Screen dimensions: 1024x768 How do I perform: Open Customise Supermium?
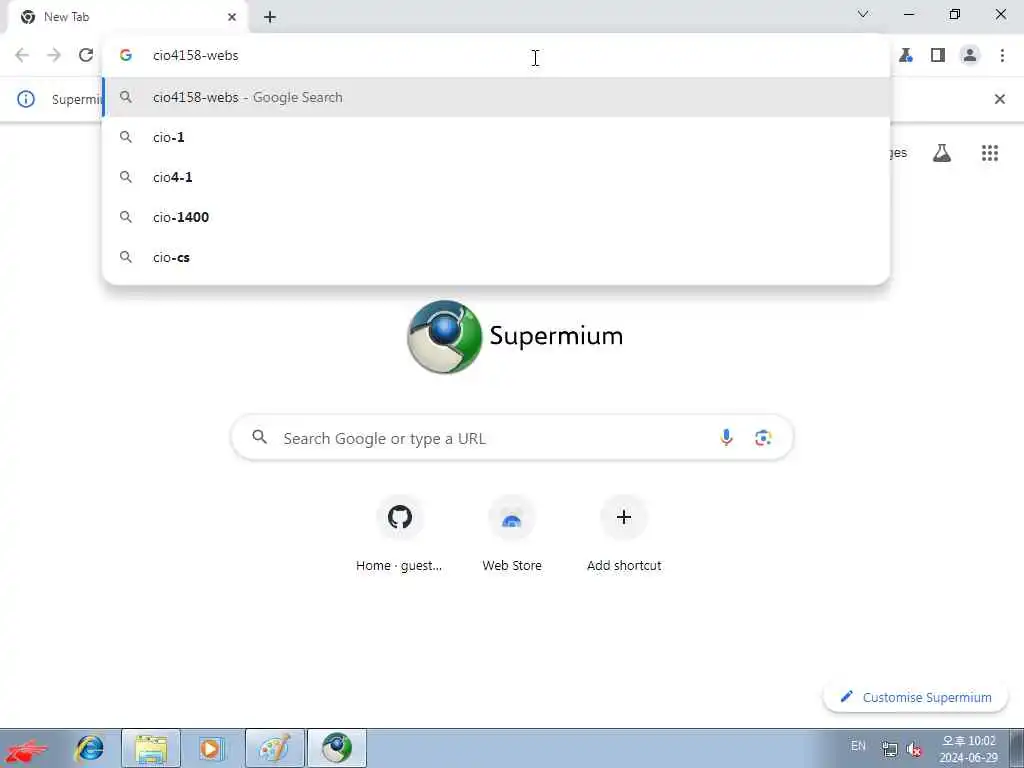click(916, 697)
